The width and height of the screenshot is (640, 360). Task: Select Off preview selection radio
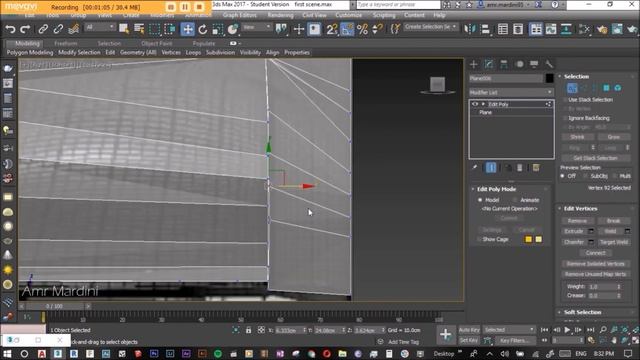tap(562, 176)
